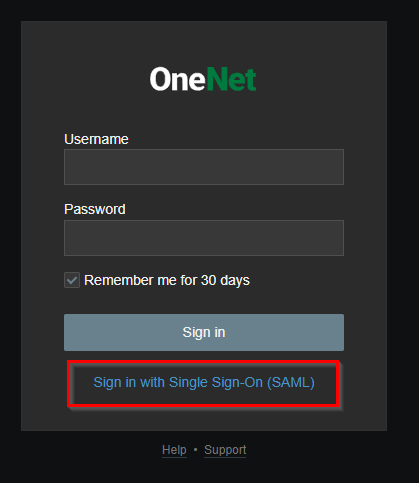Focus the Password input field
The height and width of the screenshot is (483, 419).
coord(204,238)
